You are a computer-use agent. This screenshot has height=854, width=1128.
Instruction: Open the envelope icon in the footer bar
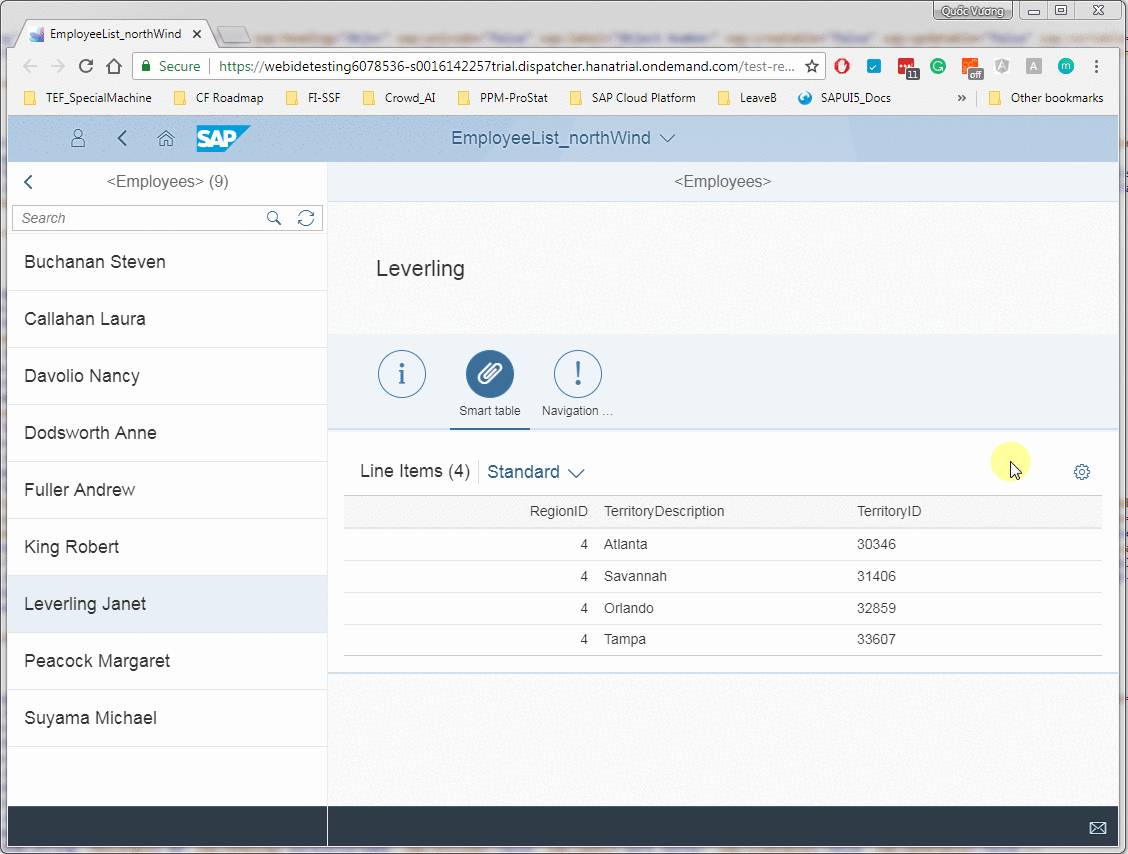click(1097, 827)
